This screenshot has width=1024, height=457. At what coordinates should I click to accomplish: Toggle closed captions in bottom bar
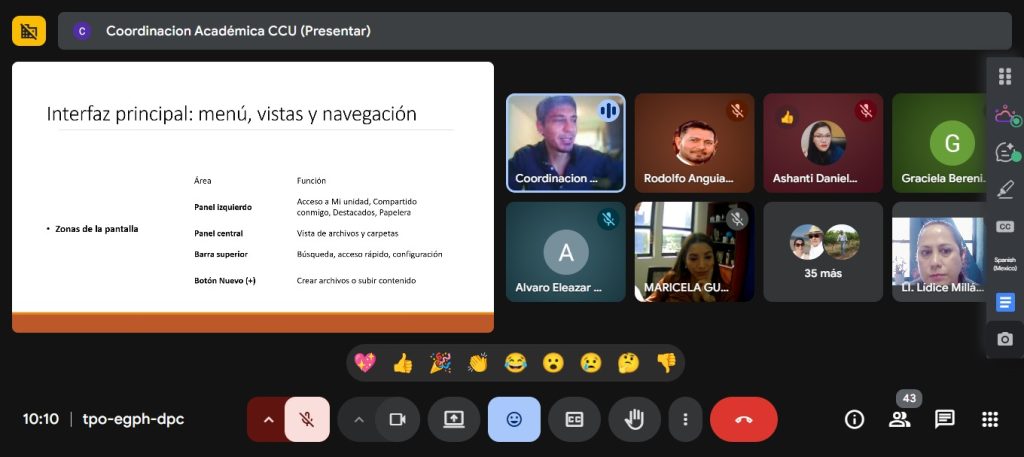click(x=574, y=419)
